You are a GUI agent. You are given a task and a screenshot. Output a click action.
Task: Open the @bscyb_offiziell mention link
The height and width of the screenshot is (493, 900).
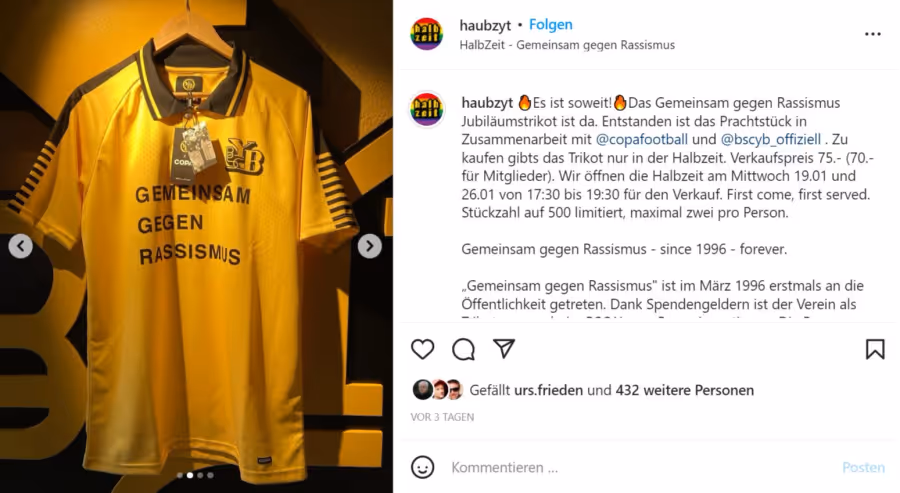point(771,139)
